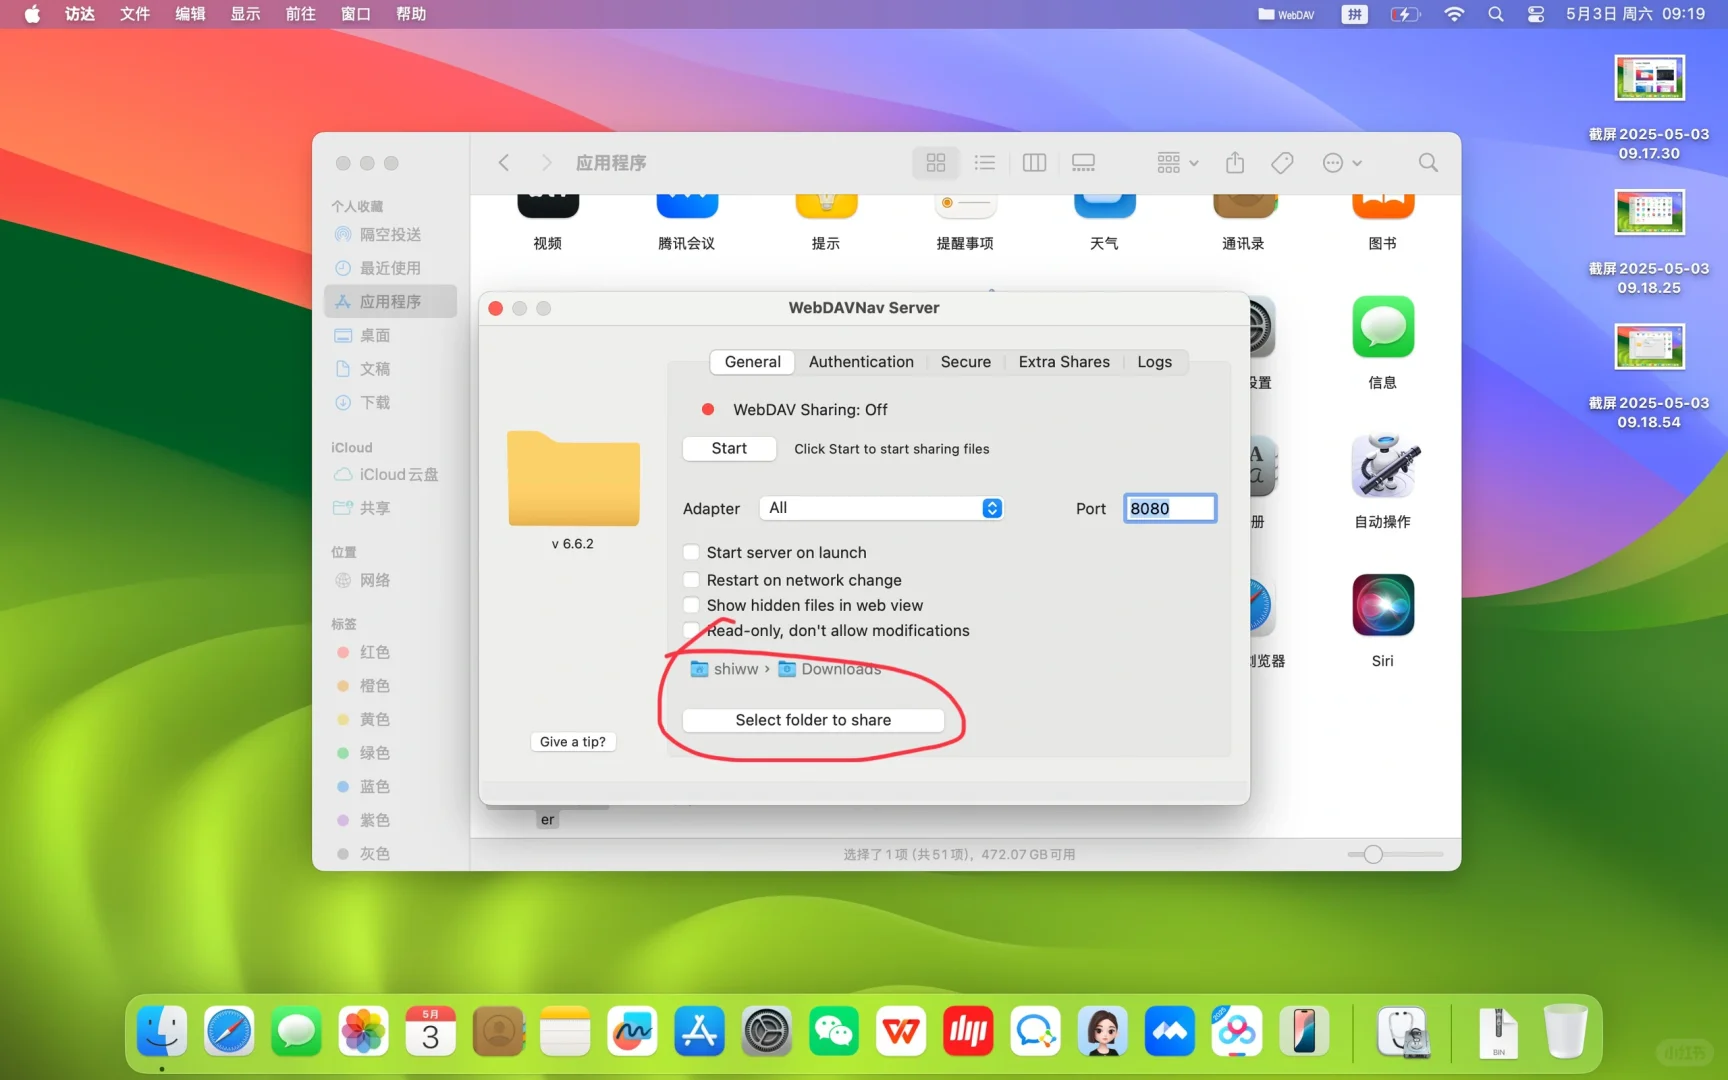Open the Adapter dropdown menu
Screen dimensions: 1728x1080
tap(881, 508)
